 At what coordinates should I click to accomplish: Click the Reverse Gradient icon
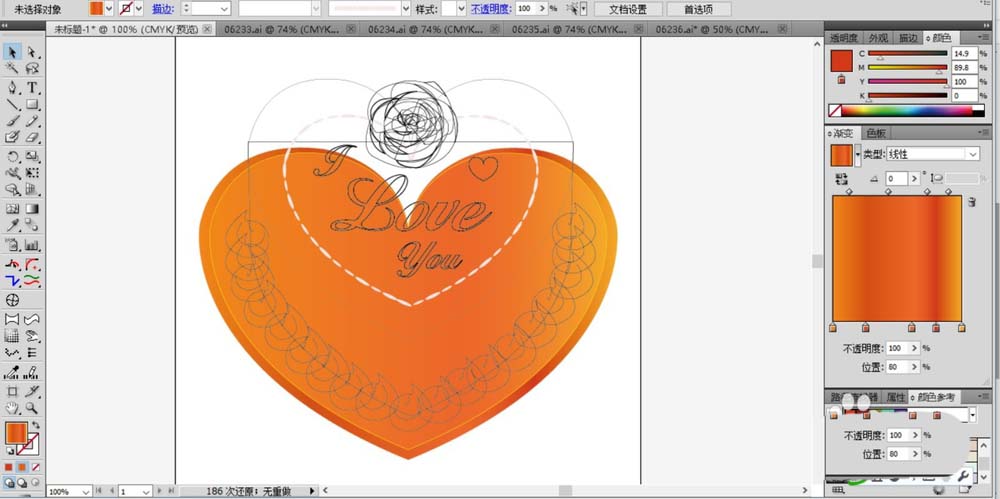tap(842, 179)
